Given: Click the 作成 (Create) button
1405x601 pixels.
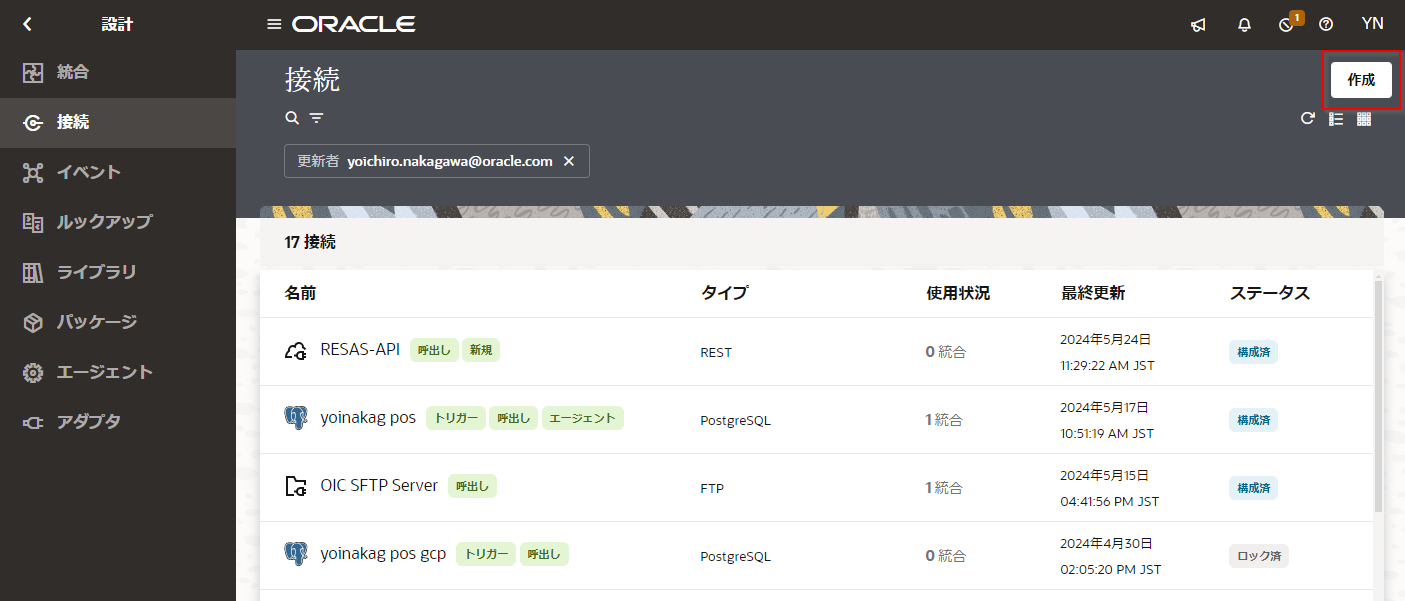Looking at the screenshot, I should (x=1360, y=80).
